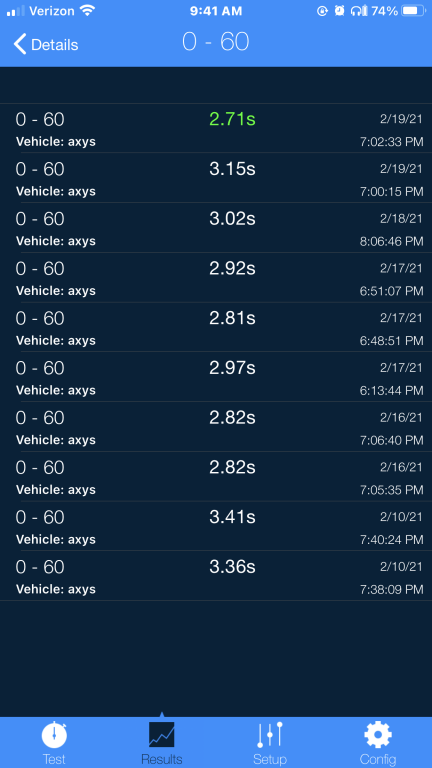The image size is (432, 768).
Task: Open the 2.82s run at 7:06:40 PM
Action: tap(216, 427)
